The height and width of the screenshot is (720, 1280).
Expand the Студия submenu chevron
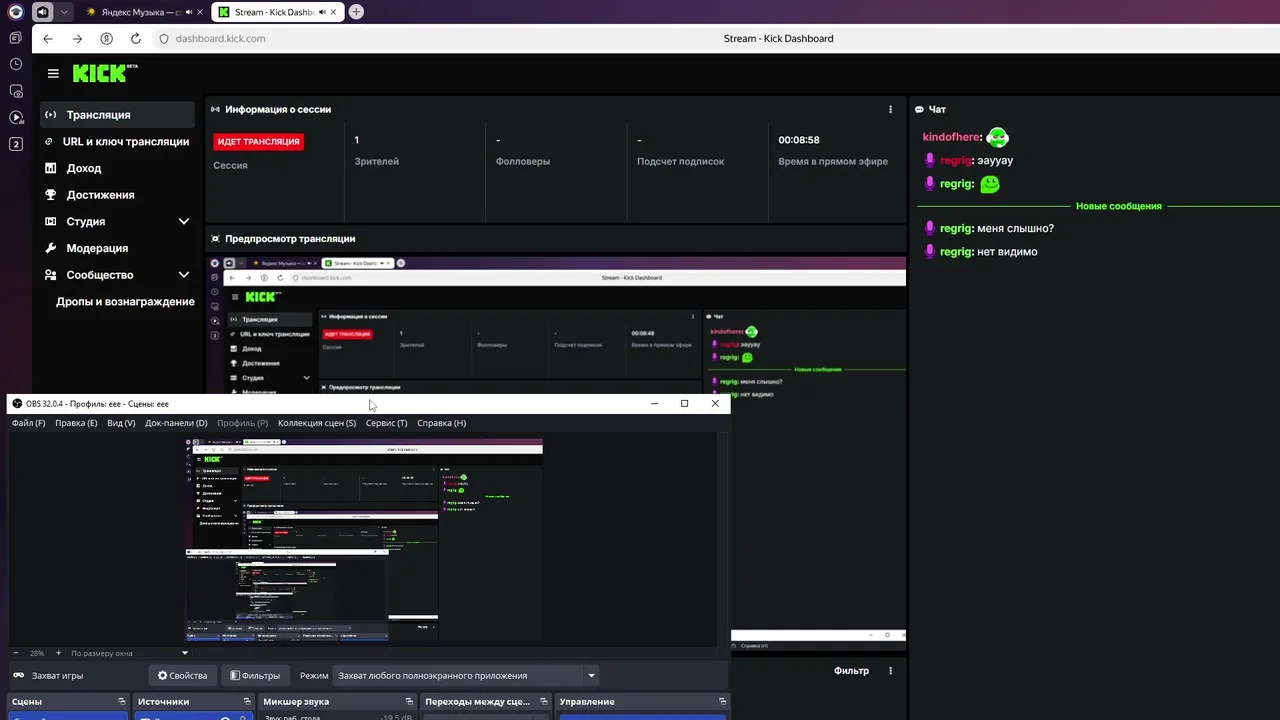coord(184,222)
